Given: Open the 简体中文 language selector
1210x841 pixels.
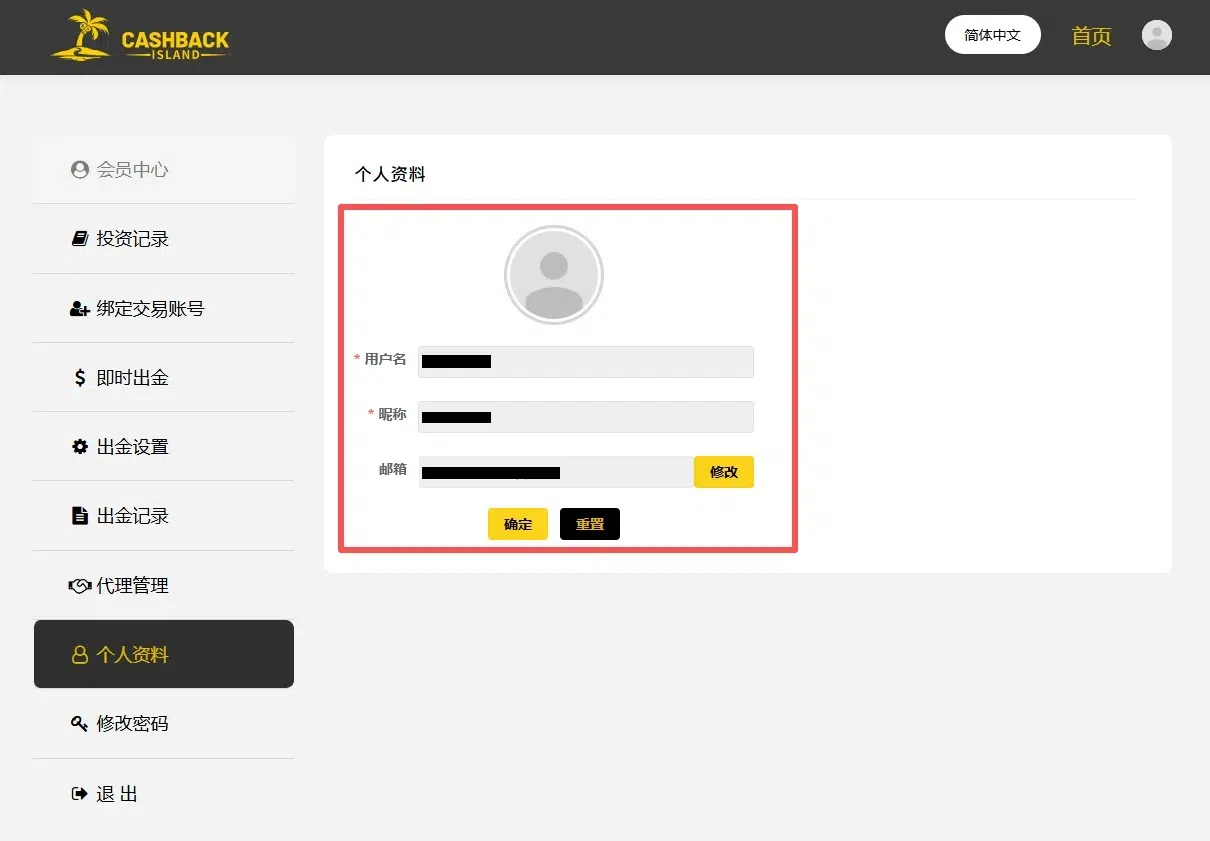Looking at the screenshot, I should (993, 35).
